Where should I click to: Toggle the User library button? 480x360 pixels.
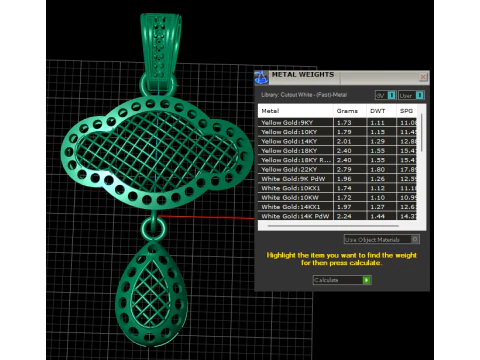pyautogui.click(x=411, y=95)
